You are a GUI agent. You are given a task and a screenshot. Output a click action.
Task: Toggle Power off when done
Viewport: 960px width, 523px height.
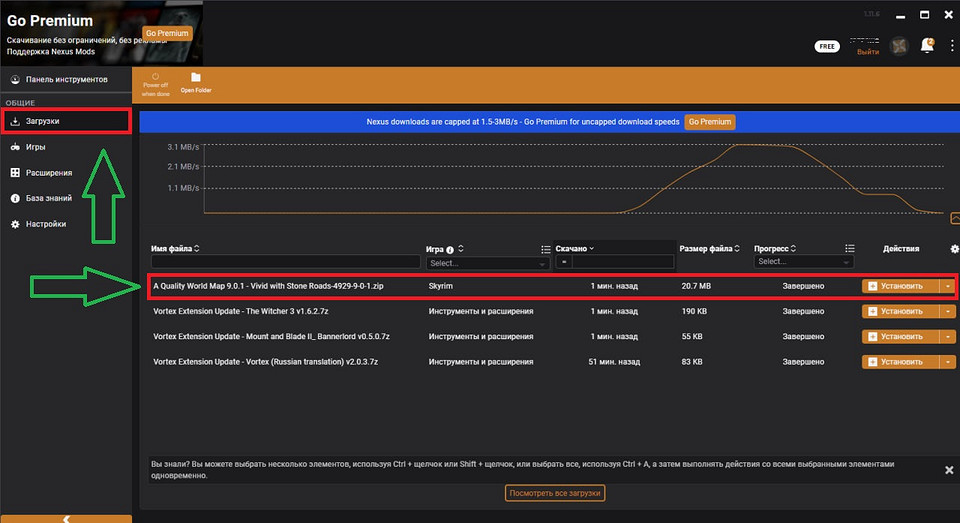[155, 82]
